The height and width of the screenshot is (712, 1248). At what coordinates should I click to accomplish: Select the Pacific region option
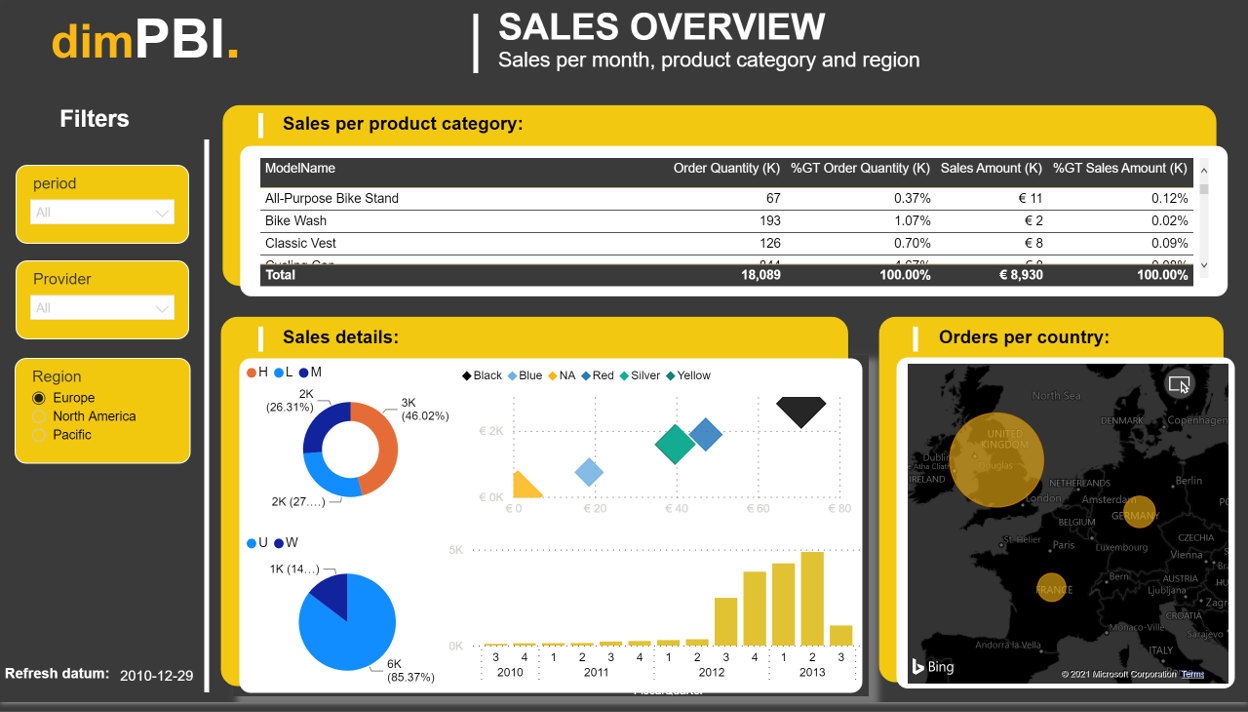pyautogui.click(x=39, y=435)
